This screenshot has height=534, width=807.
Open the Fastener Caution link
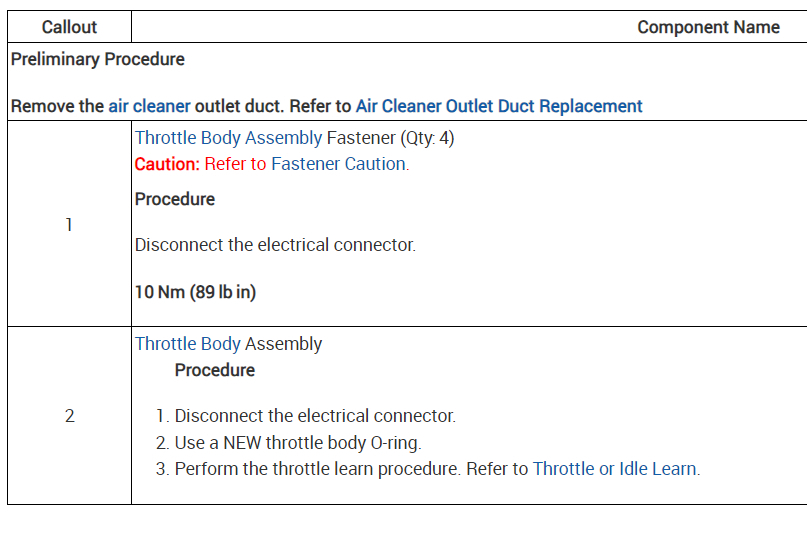tap(338, 164)
